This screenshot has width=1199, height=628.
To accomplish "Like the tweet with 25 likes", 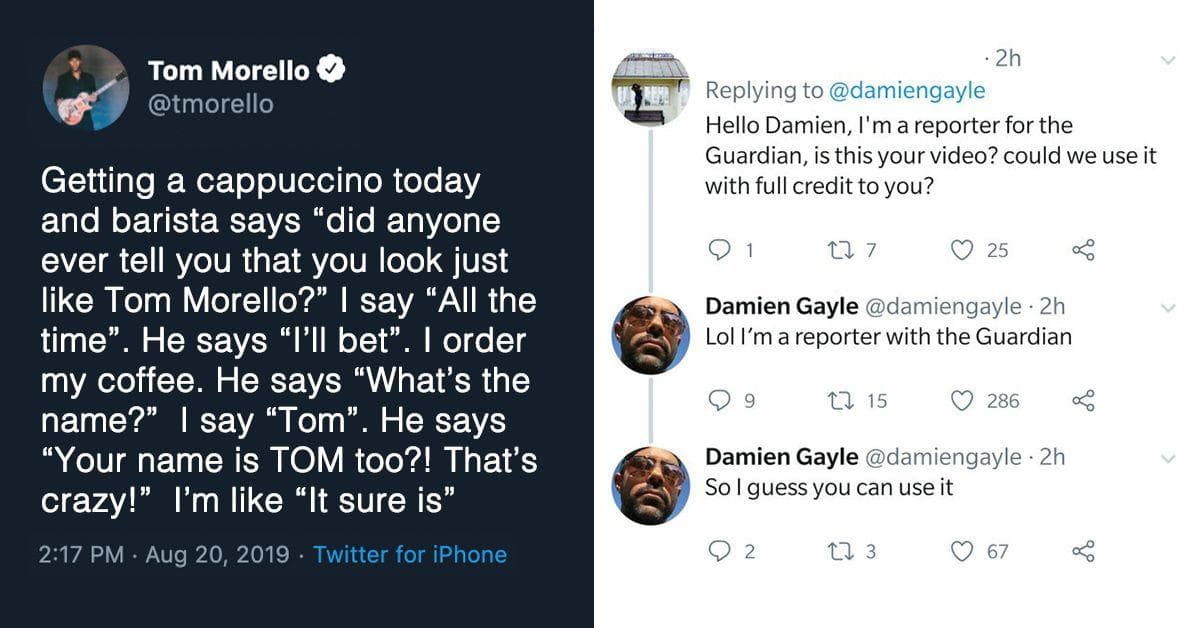I will (x=962, y=251).
